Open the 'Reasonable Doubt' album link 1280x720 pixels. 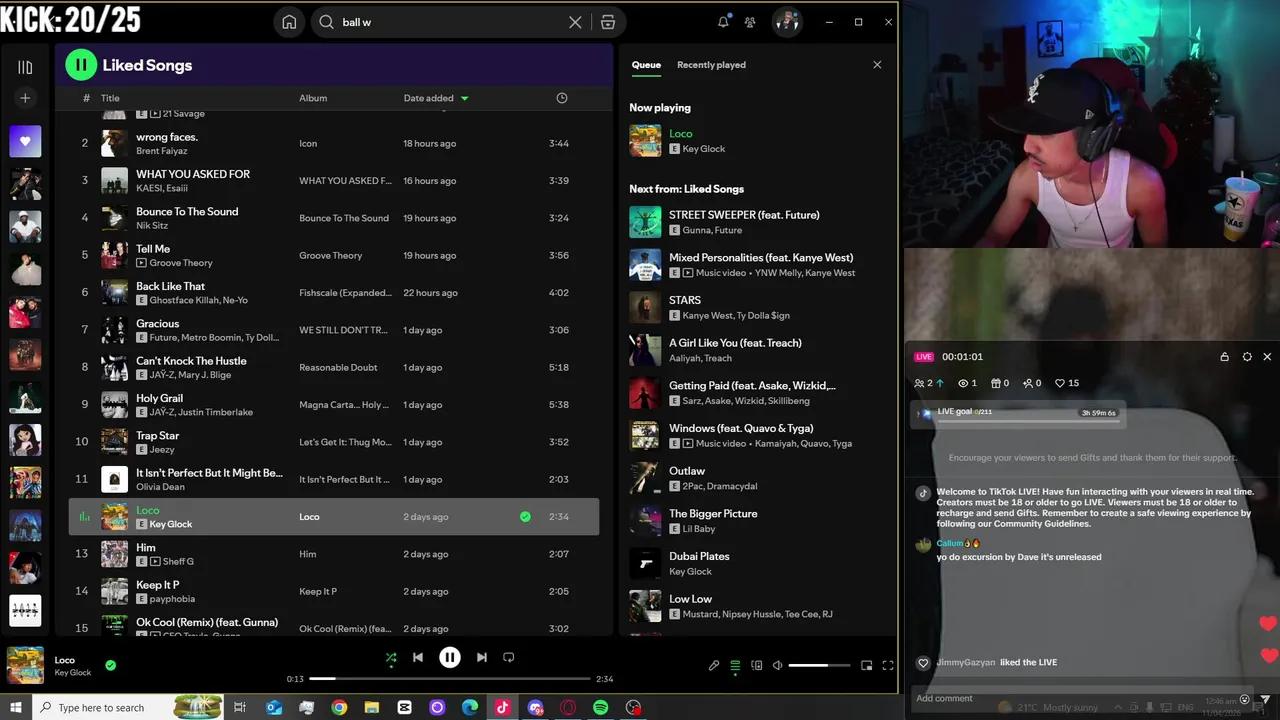[x=338, y=368]
